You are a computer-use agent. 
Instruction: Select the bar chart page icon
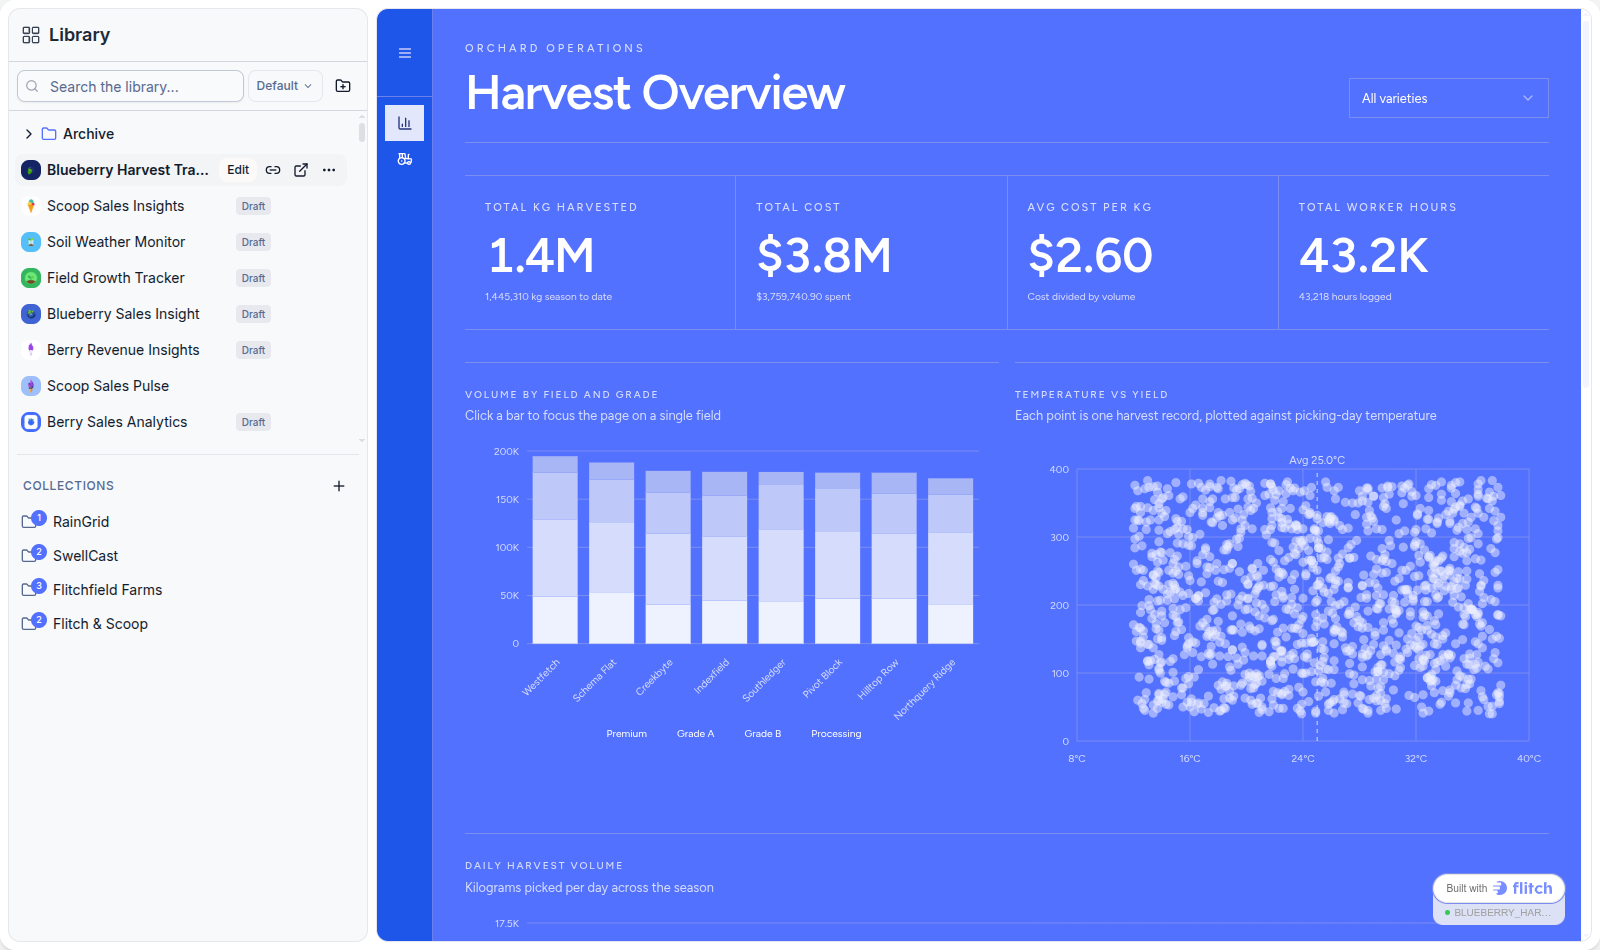coord(405,123)
